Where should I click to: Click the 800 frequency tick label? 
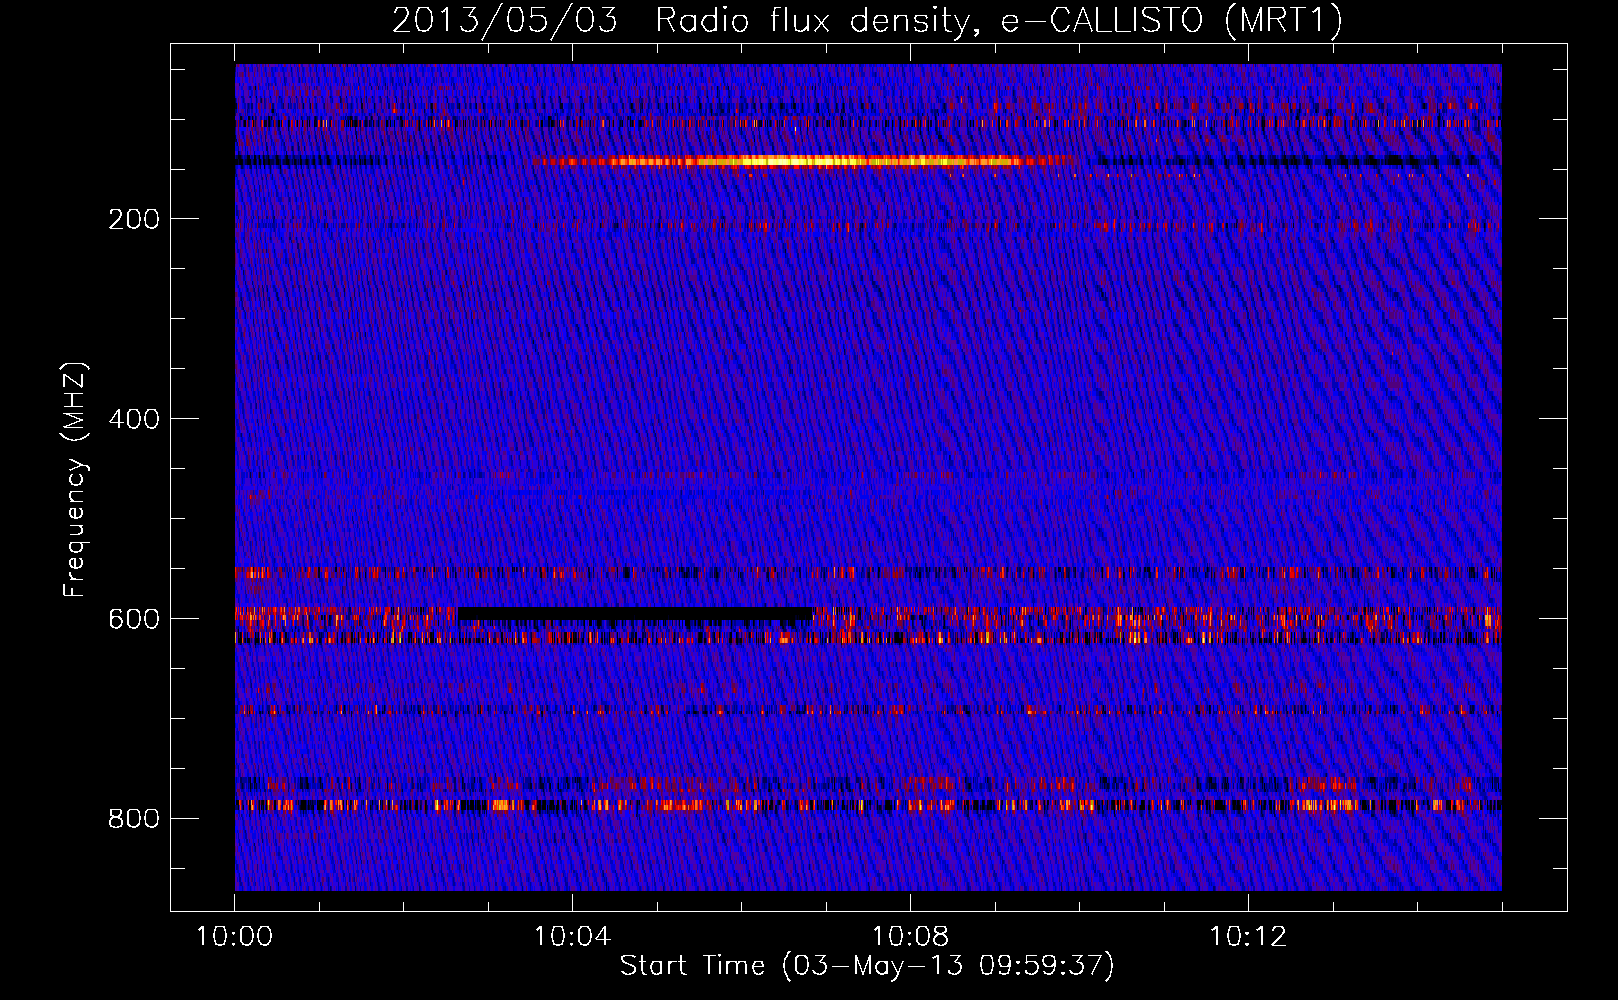click(134, 819)
